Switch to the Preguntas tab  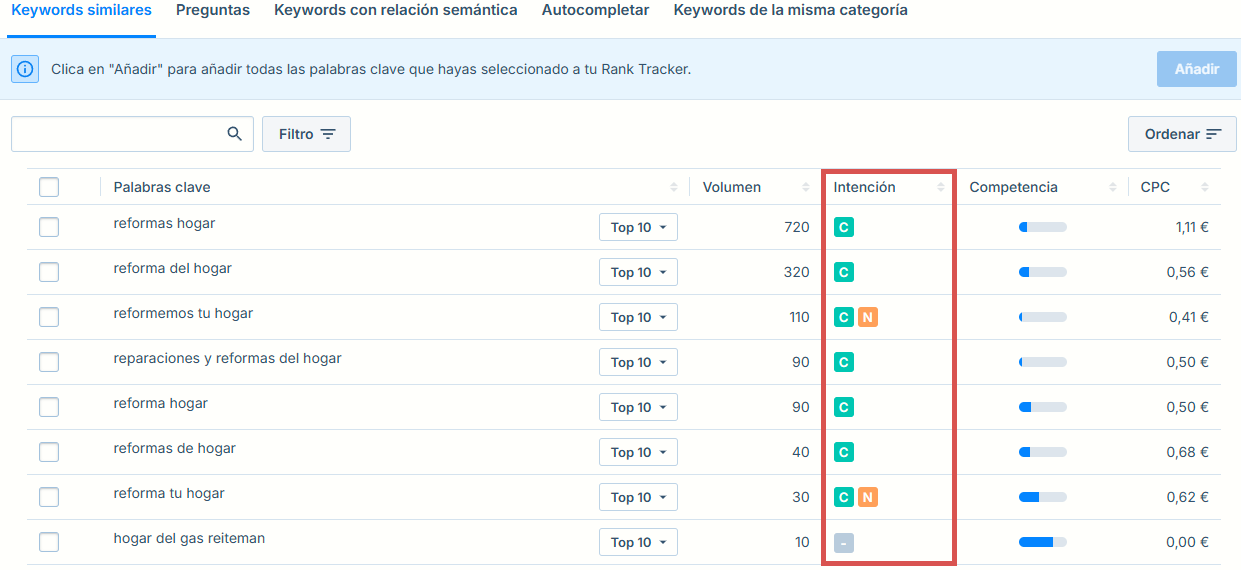point(213,10)
